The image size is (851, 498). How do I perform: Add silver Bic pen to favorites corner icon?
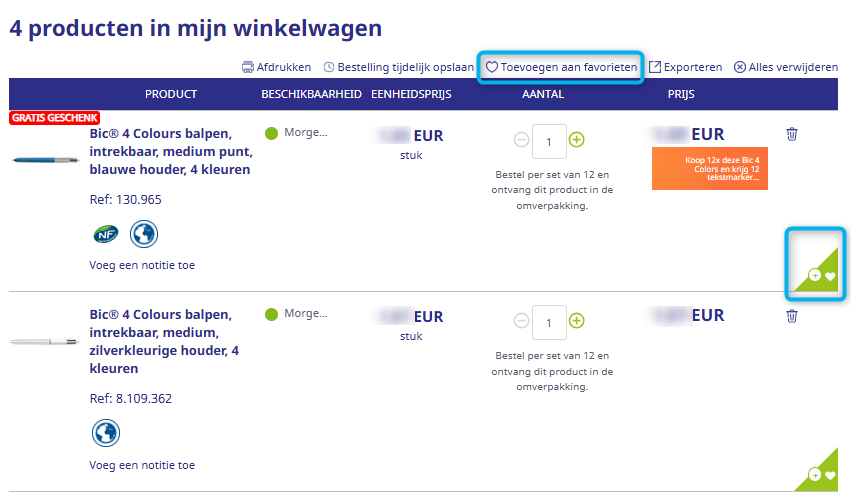(x=822, y=474)
